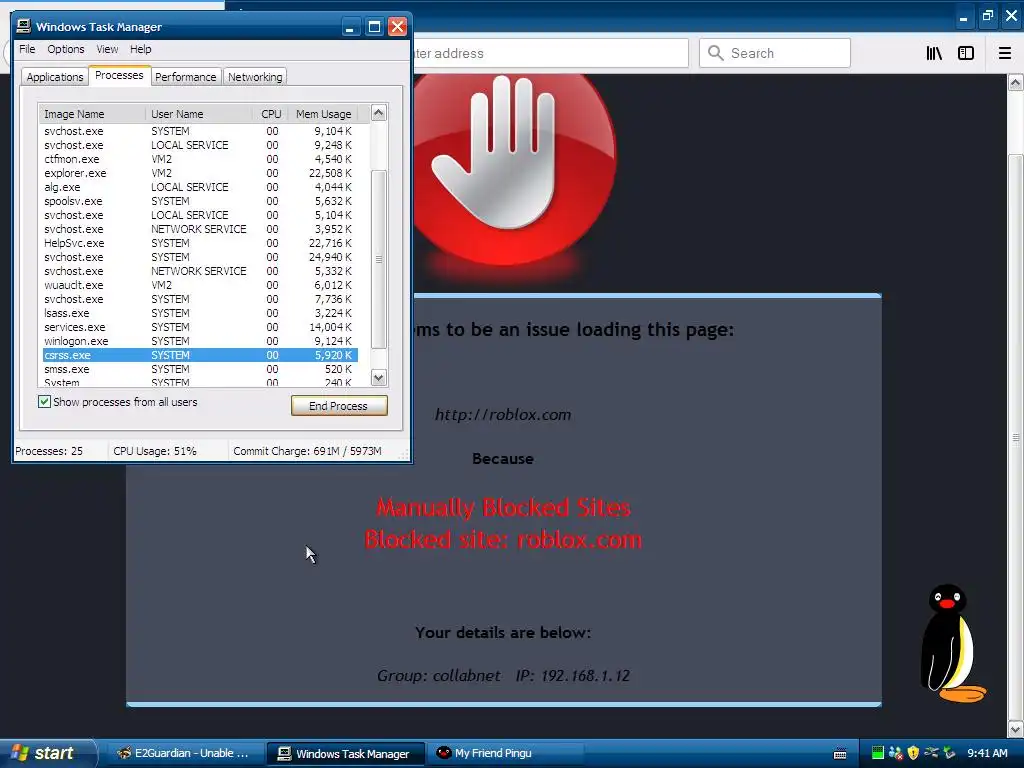Select the smss.exe process row
The image size is (1024, 768).
(200, 369)
